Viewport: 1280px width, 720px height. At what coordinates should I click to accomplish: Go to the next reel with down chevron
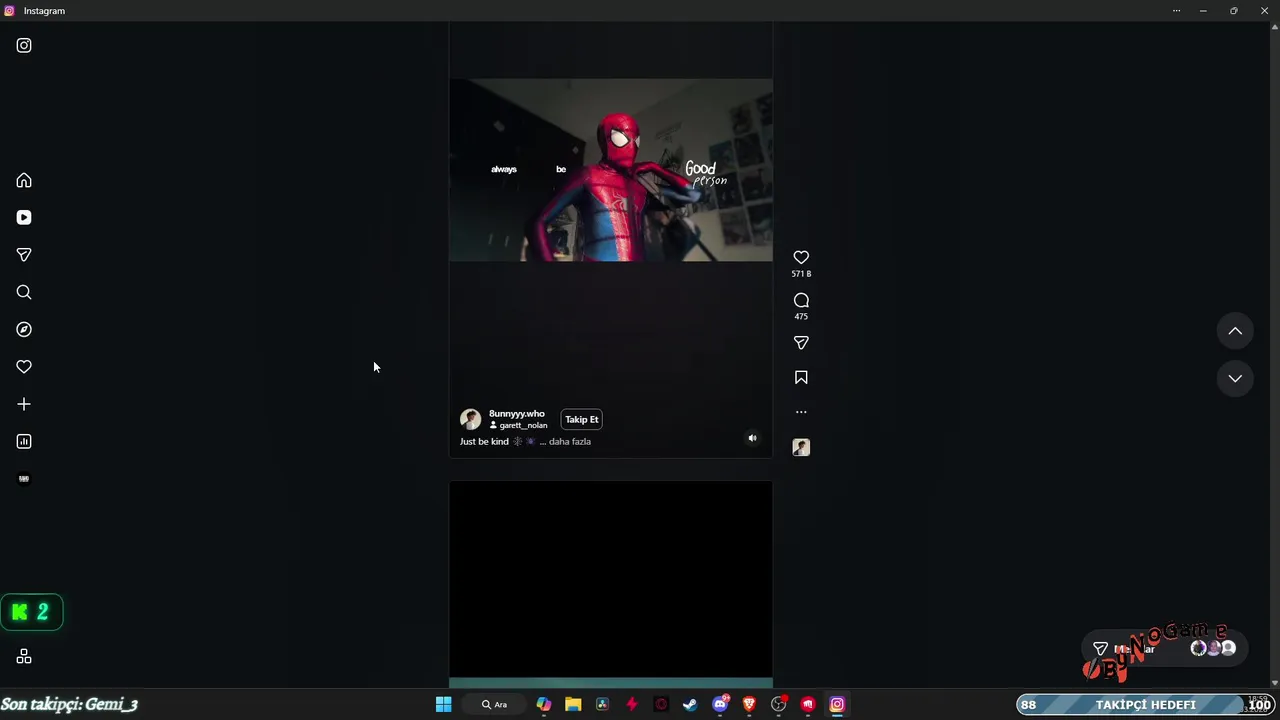[1235, 378]
